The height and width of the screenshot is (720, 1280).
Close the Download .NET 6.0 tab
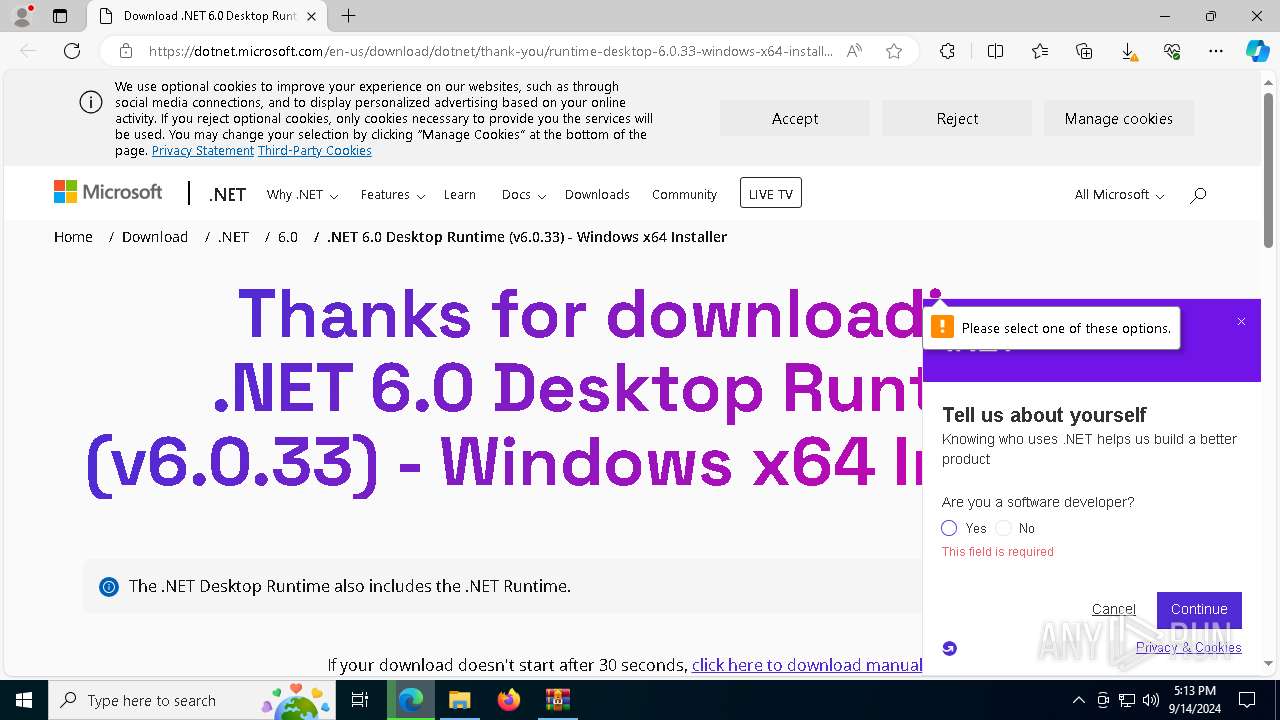(312, 16)
